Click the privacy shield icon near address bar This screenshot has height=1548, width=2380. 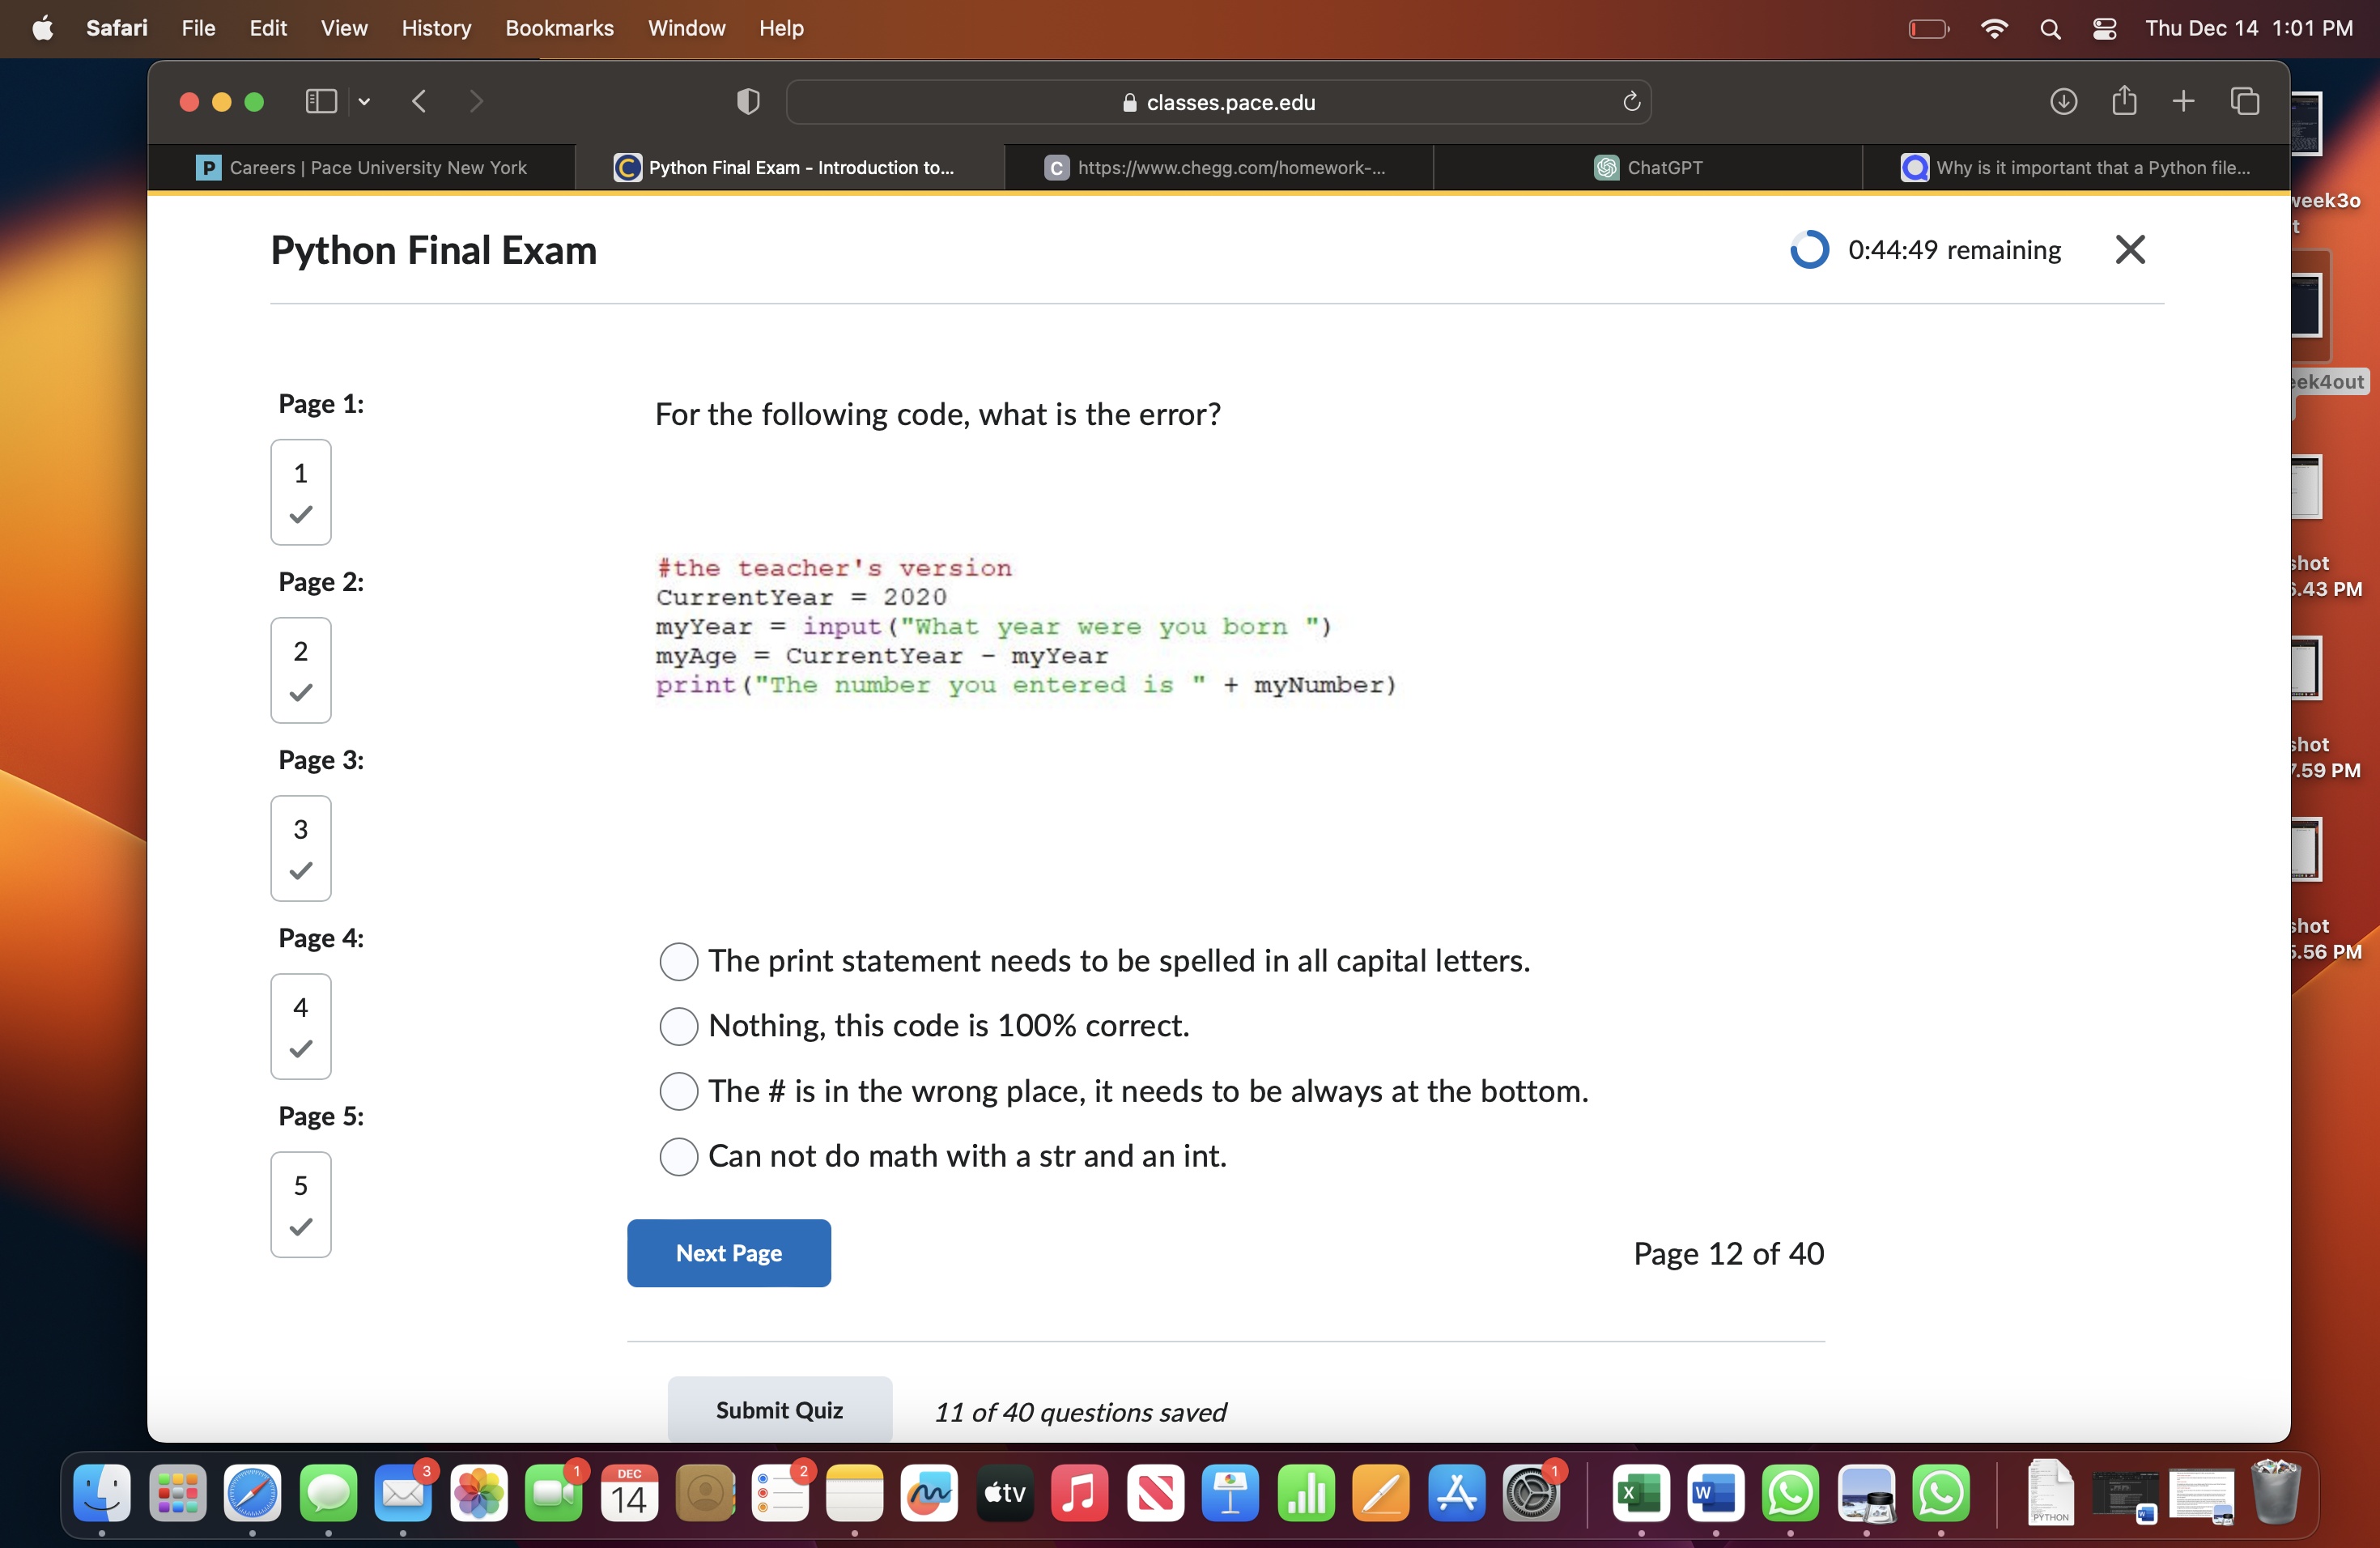point(746,101)
